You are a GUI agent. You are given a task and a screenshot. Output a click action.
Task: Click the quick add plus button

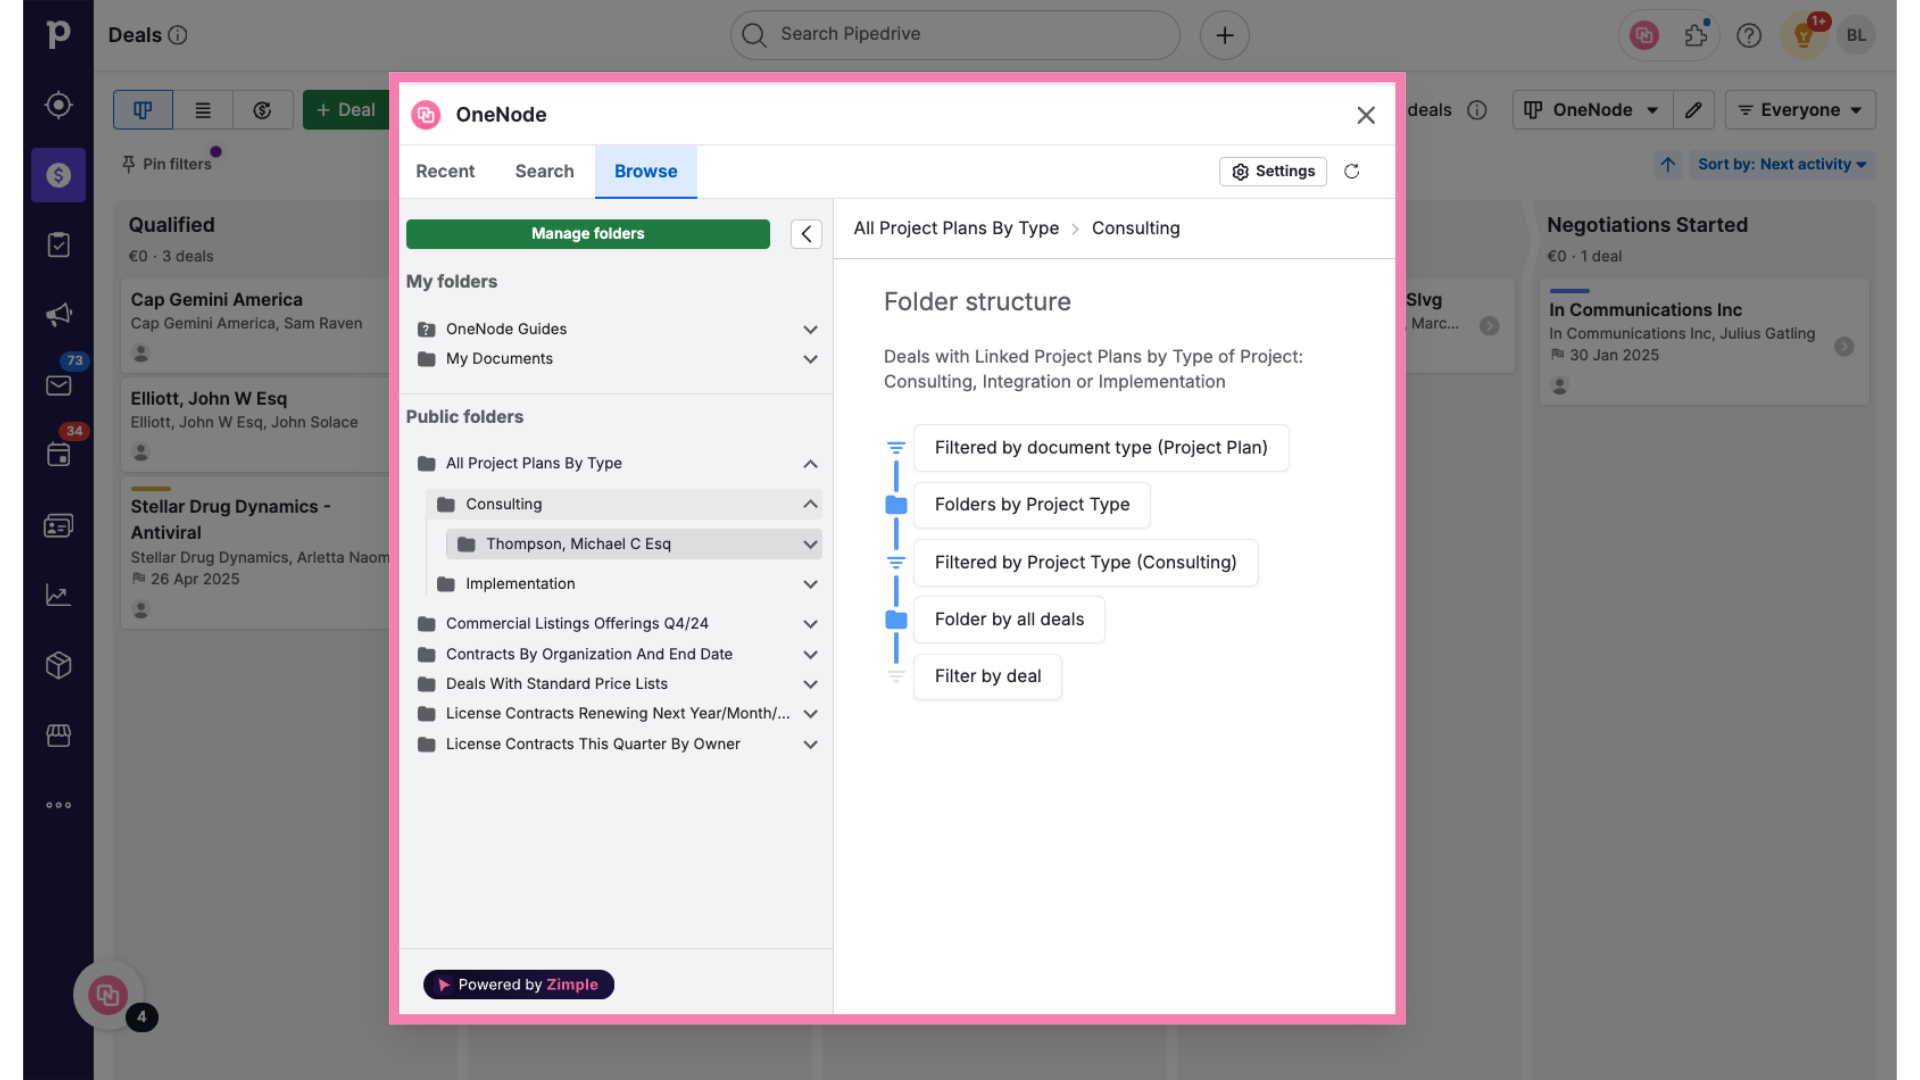[x=1224, y=35]
